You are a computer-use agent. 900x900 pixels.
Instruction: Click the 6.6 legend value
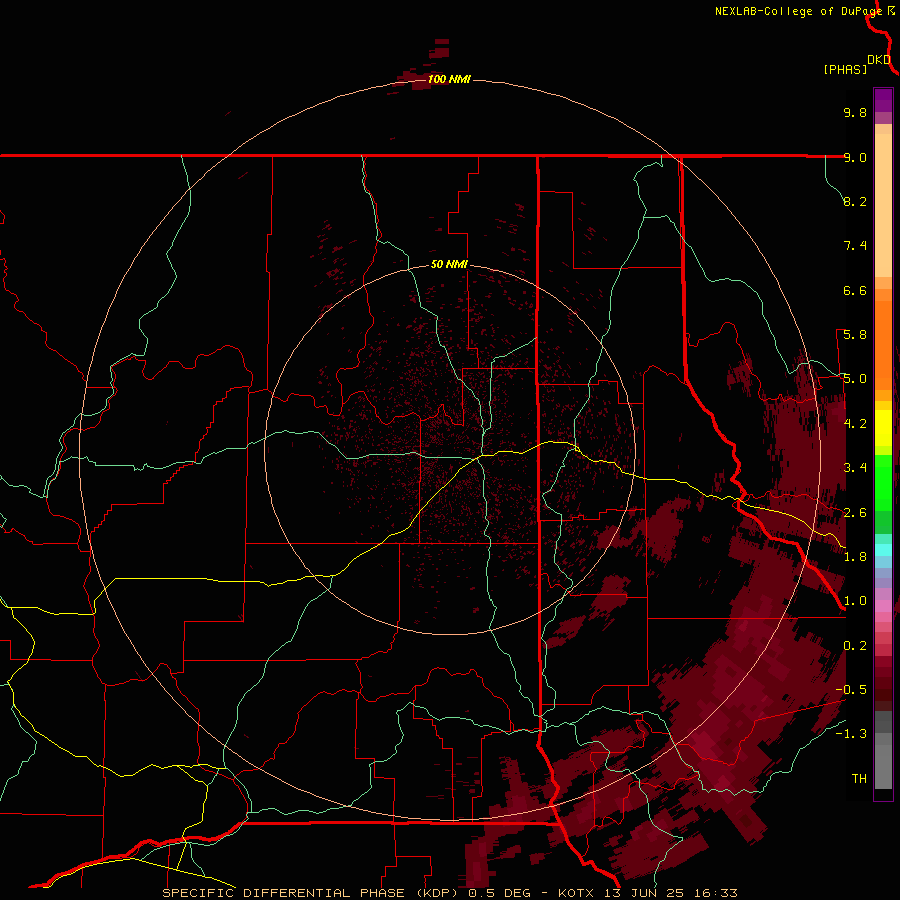[x=855, y=290]
